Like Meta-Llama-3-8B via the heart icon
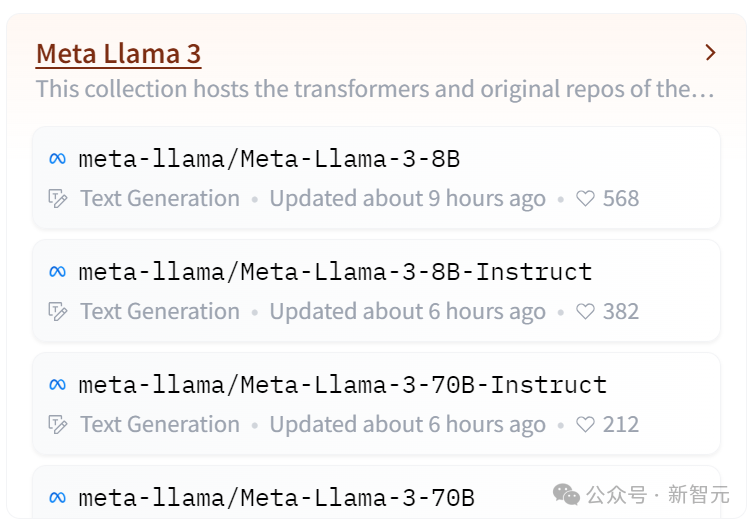The height and width of the screenshot is (525, 754). (x=586, y=199)
